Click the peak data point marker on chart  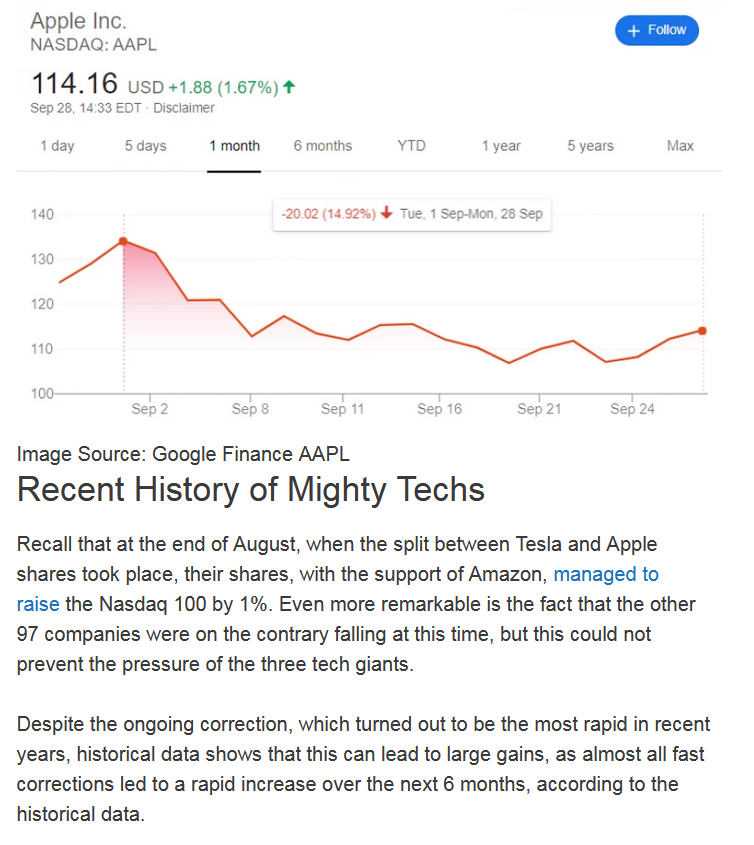tap(123, 241)
